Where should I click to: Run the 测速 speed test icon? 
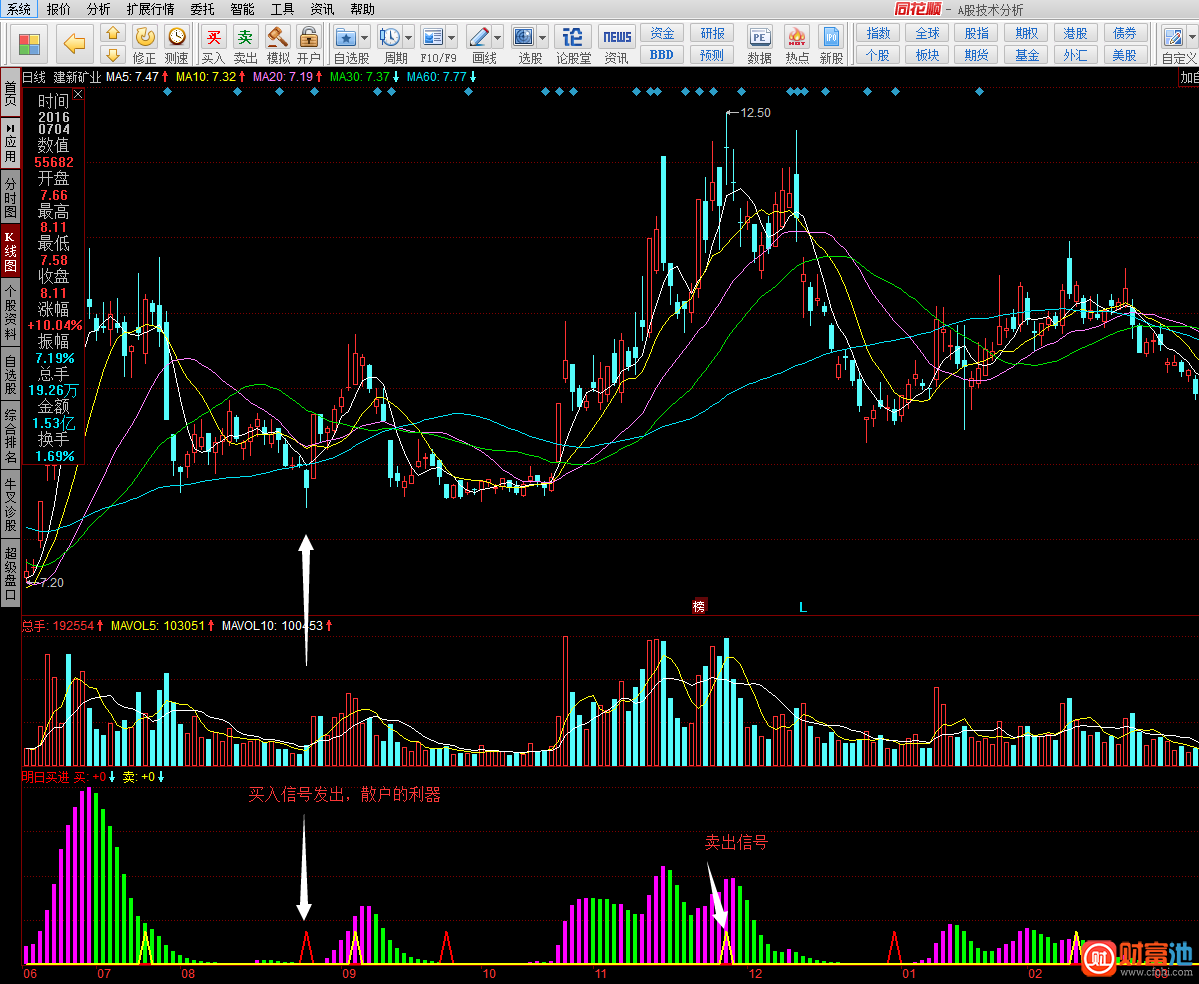point(177,44)
